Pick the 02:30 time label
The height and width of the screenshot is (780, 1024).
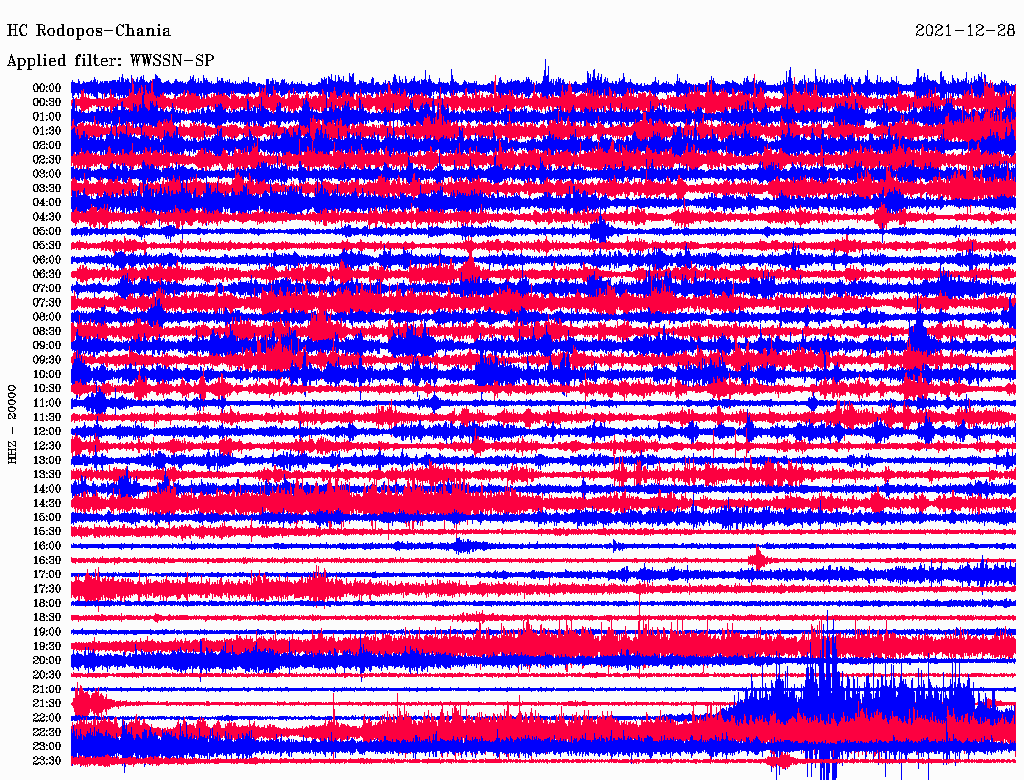[x=47, y=159]
